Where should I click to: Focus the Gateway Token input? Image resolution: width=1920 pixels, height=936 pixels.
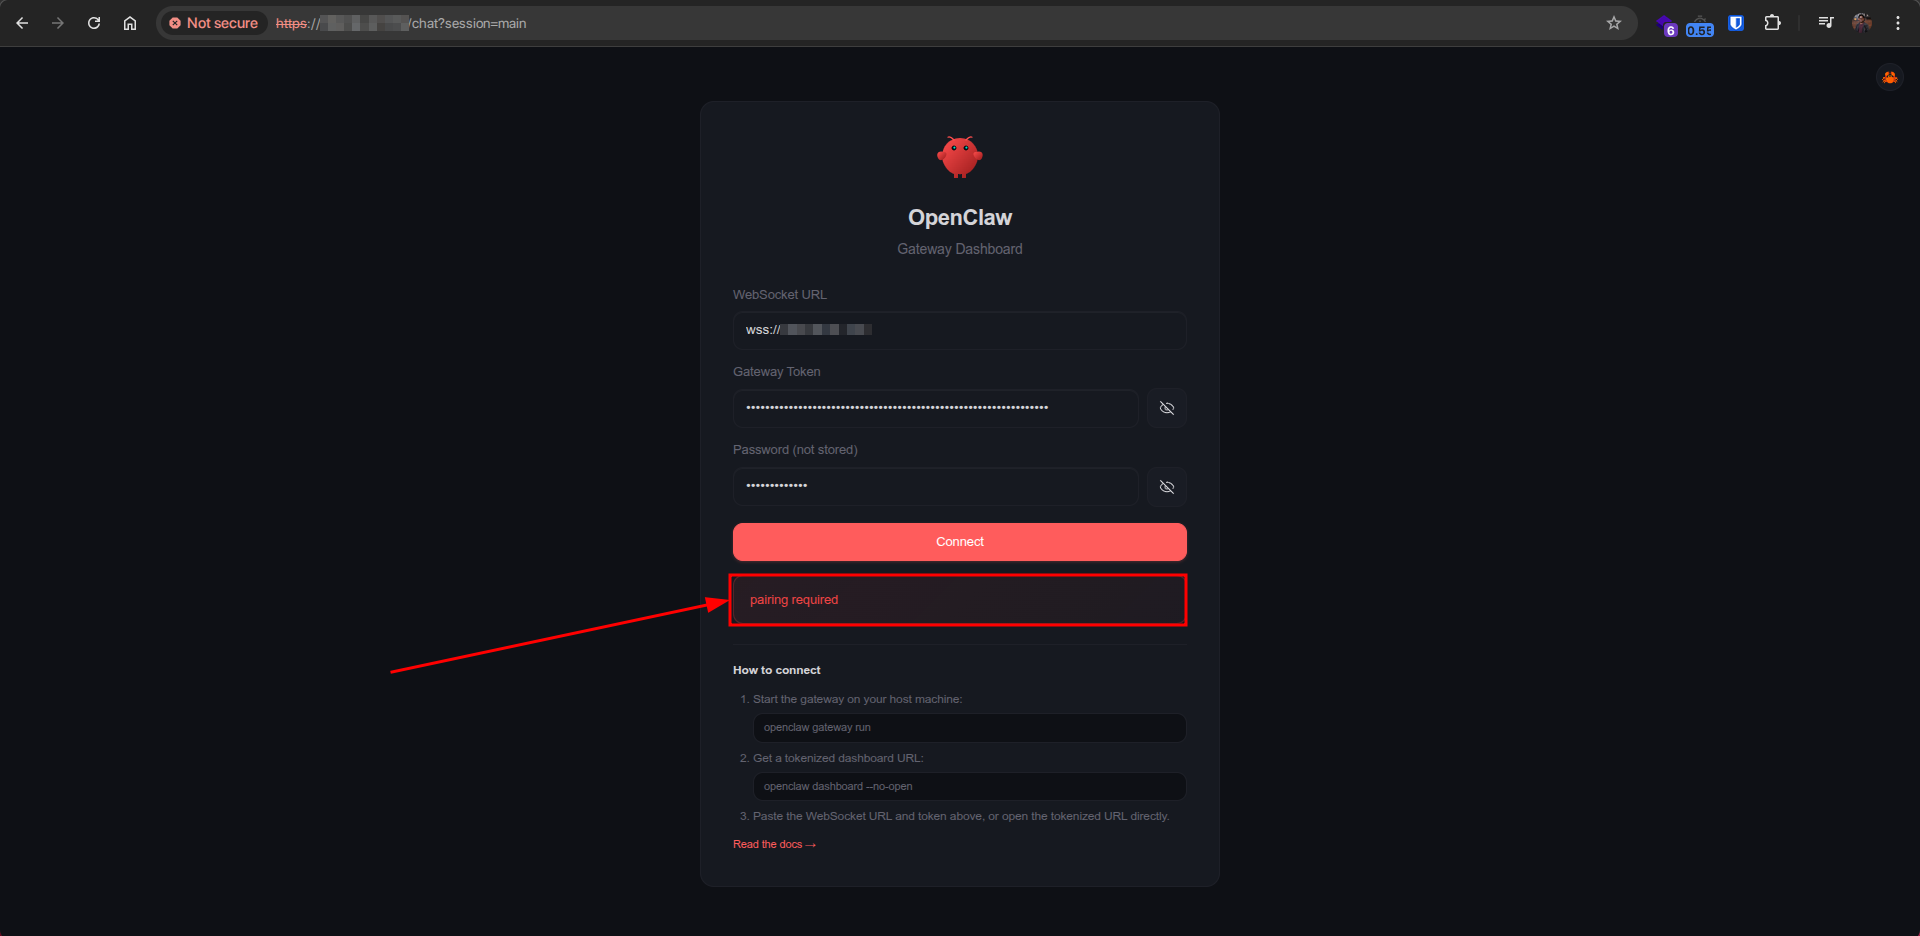coord(935,408)
